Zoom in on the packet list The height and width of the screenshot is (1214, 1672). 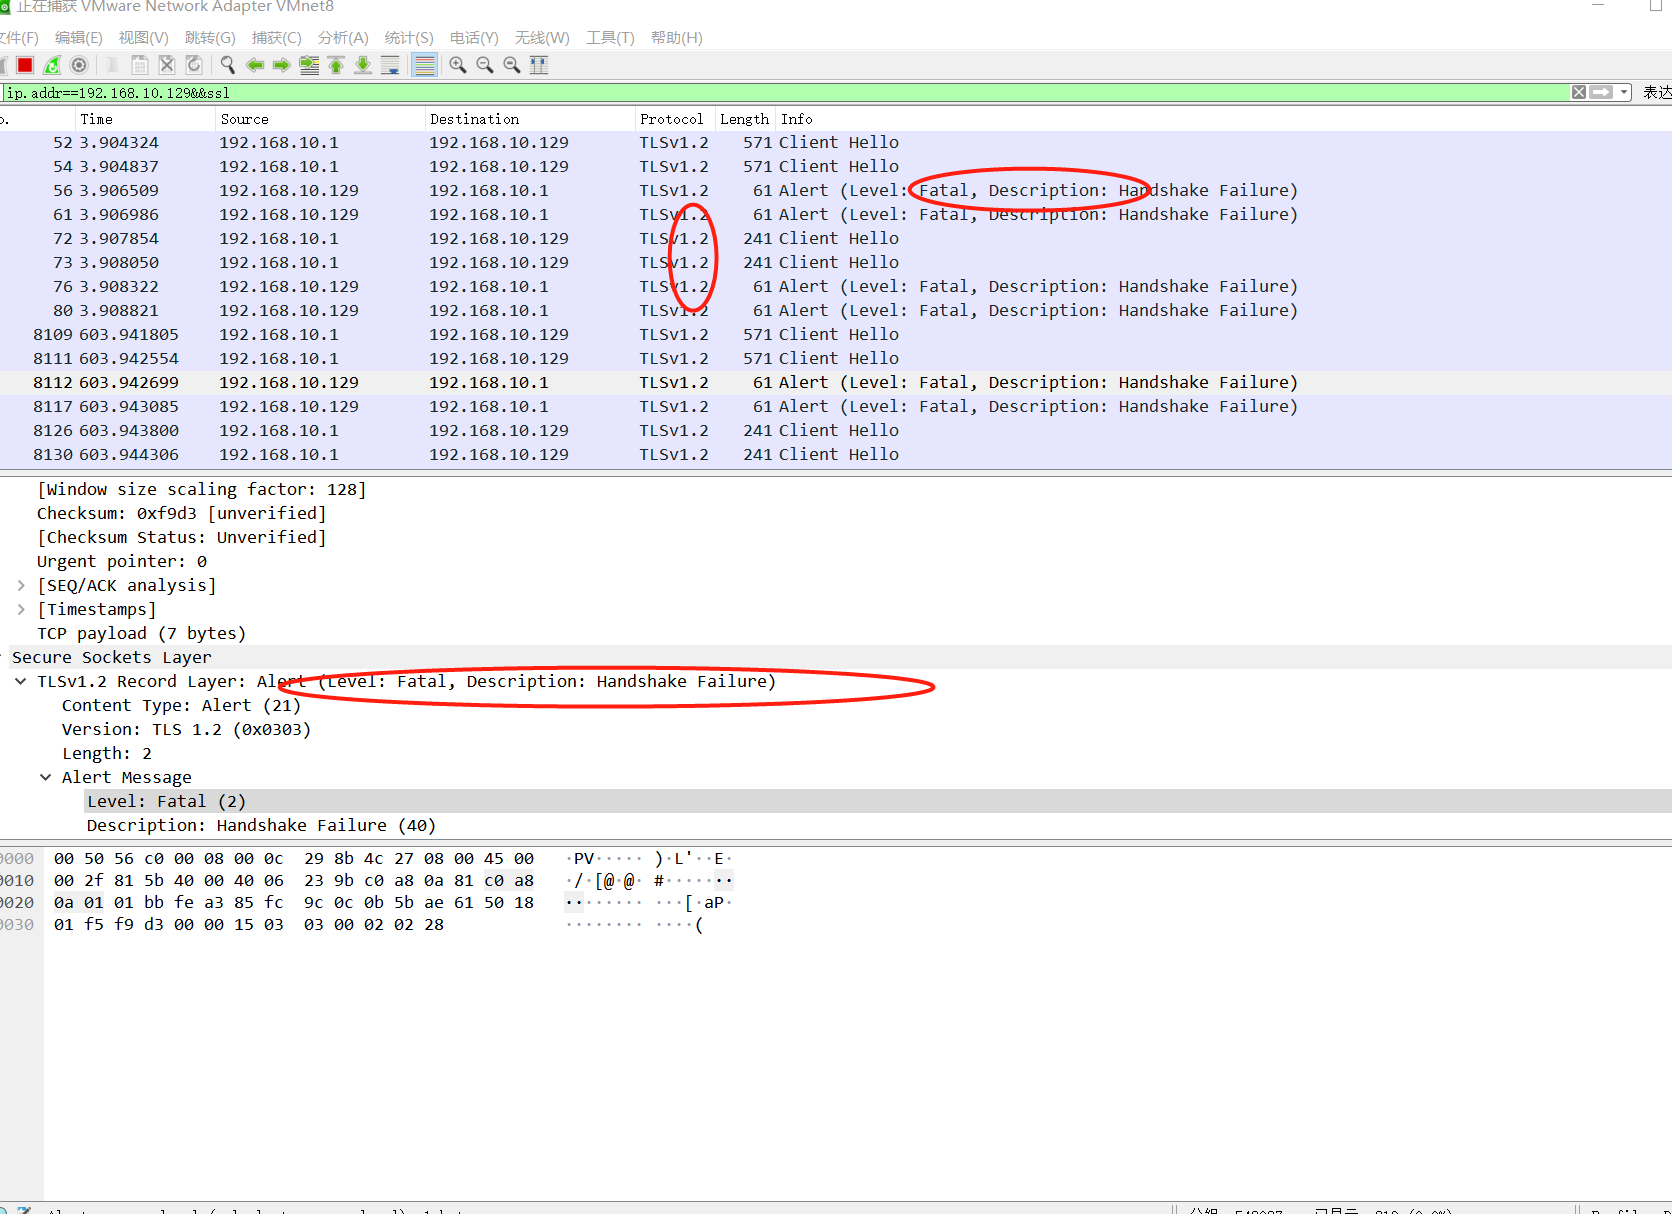(457, 65)
